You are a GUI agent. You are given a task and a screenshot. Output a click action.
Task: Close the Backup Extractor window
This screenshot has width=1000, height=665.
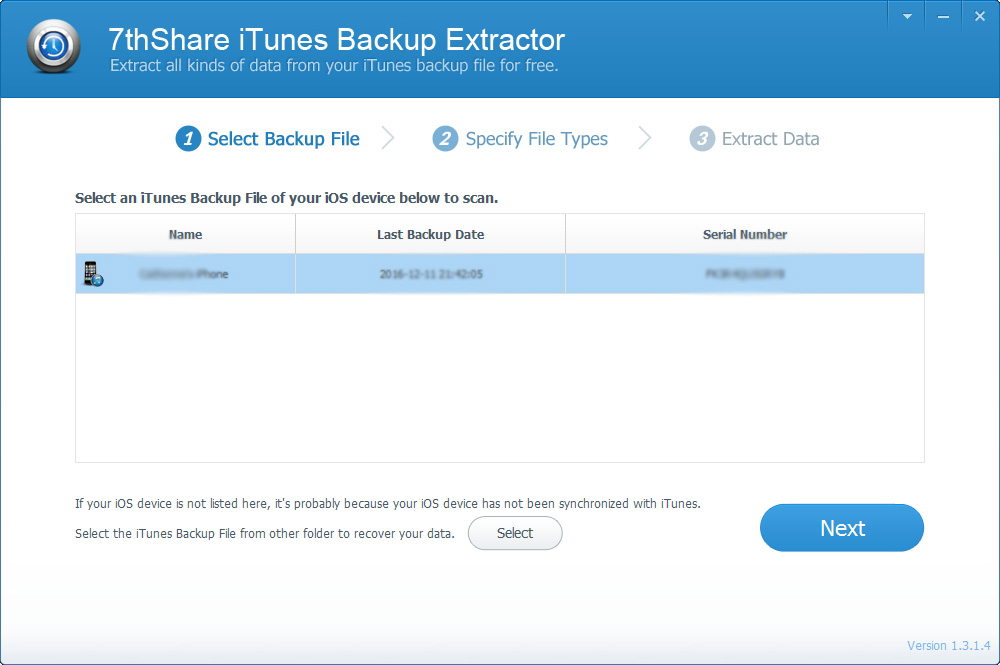click(x=980, y=17)
